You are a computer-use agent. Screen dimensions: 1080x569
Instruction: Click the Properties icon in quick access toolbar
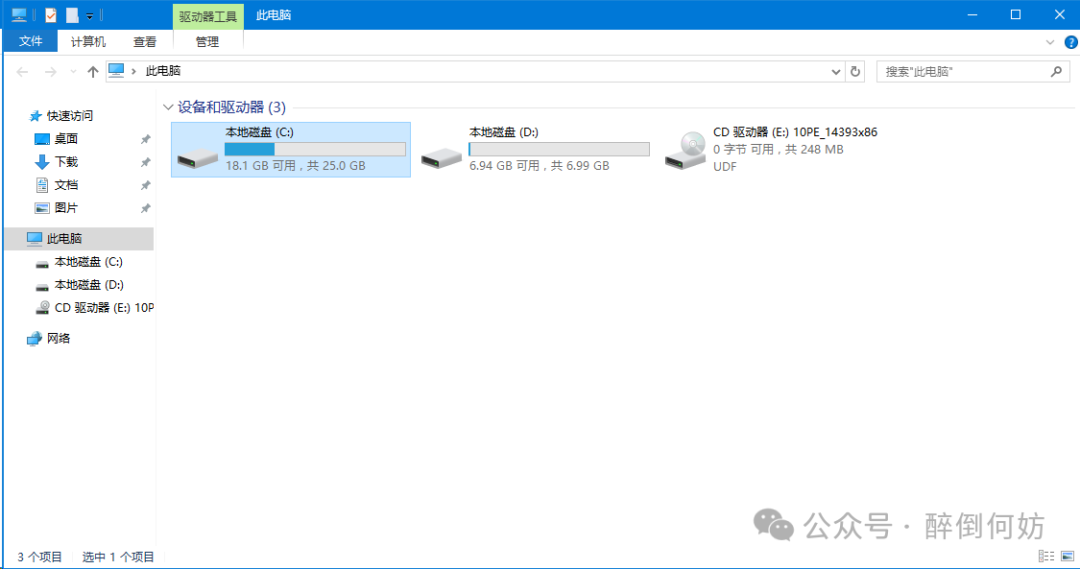pyautogui.click(x=51, y=15)
